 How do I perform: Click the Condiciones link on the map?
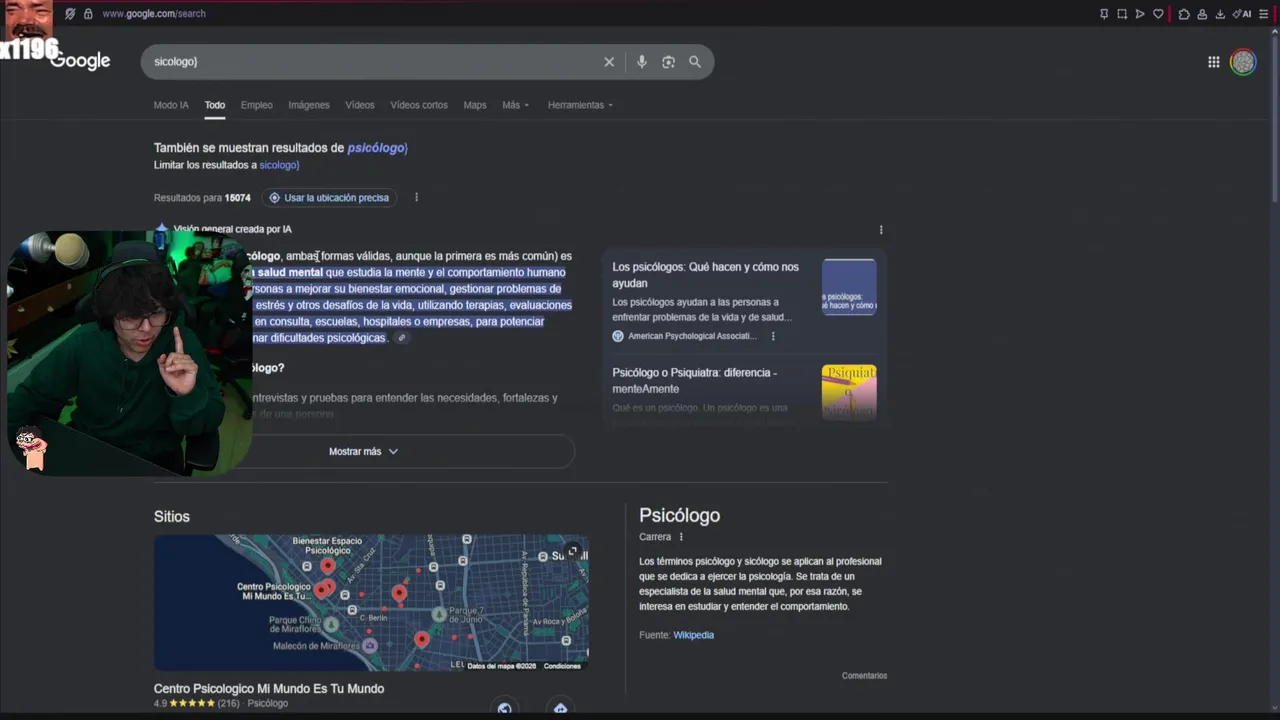562,666
